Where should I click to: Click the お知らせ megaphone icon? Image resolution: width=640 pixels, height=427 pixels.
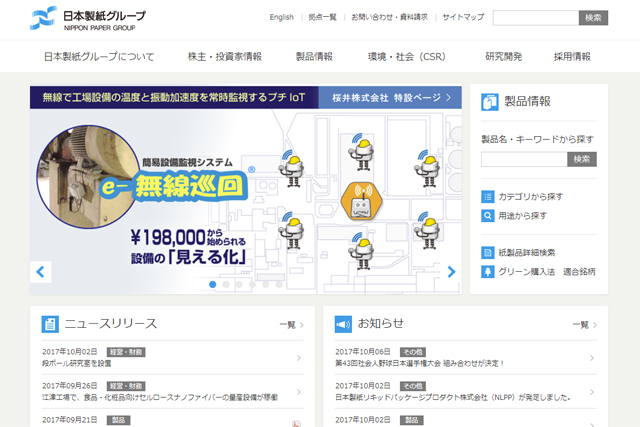tap(343, 324)
